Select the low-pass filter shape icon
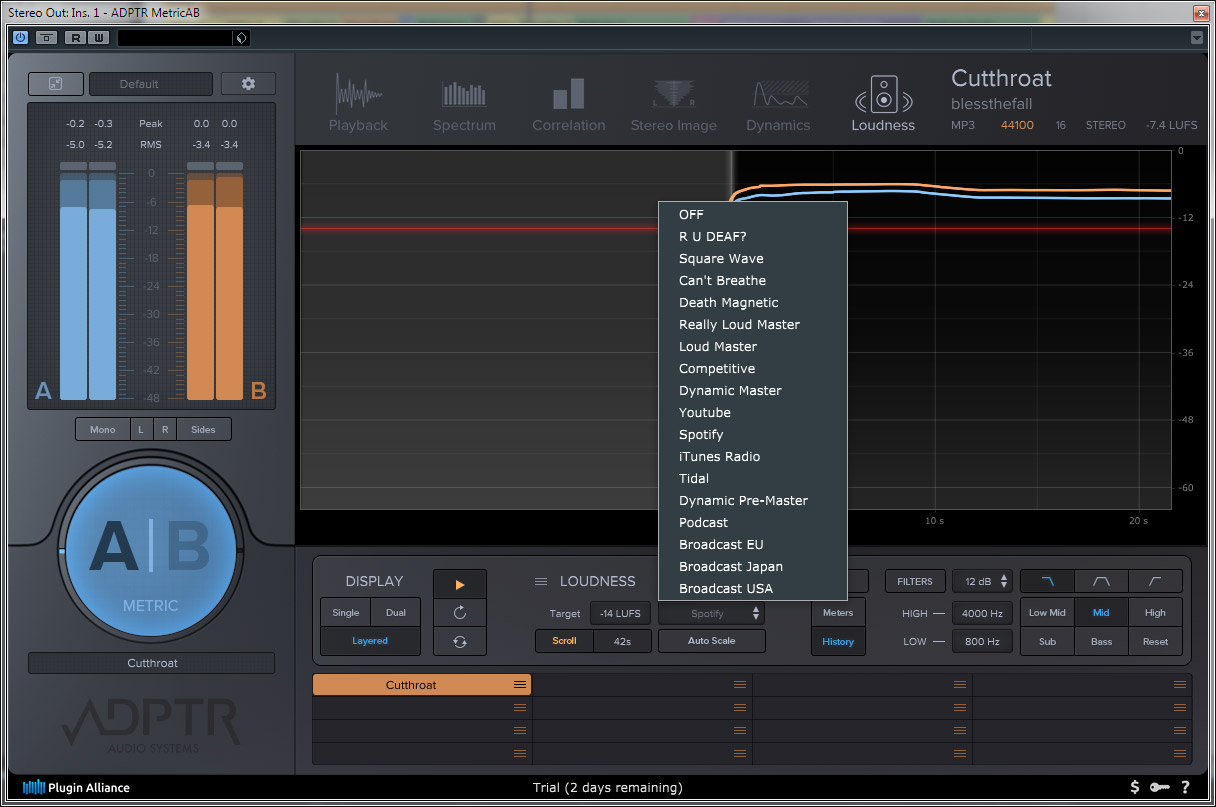This screenshot has height=807, width=1216. [x=1047, y=581]
